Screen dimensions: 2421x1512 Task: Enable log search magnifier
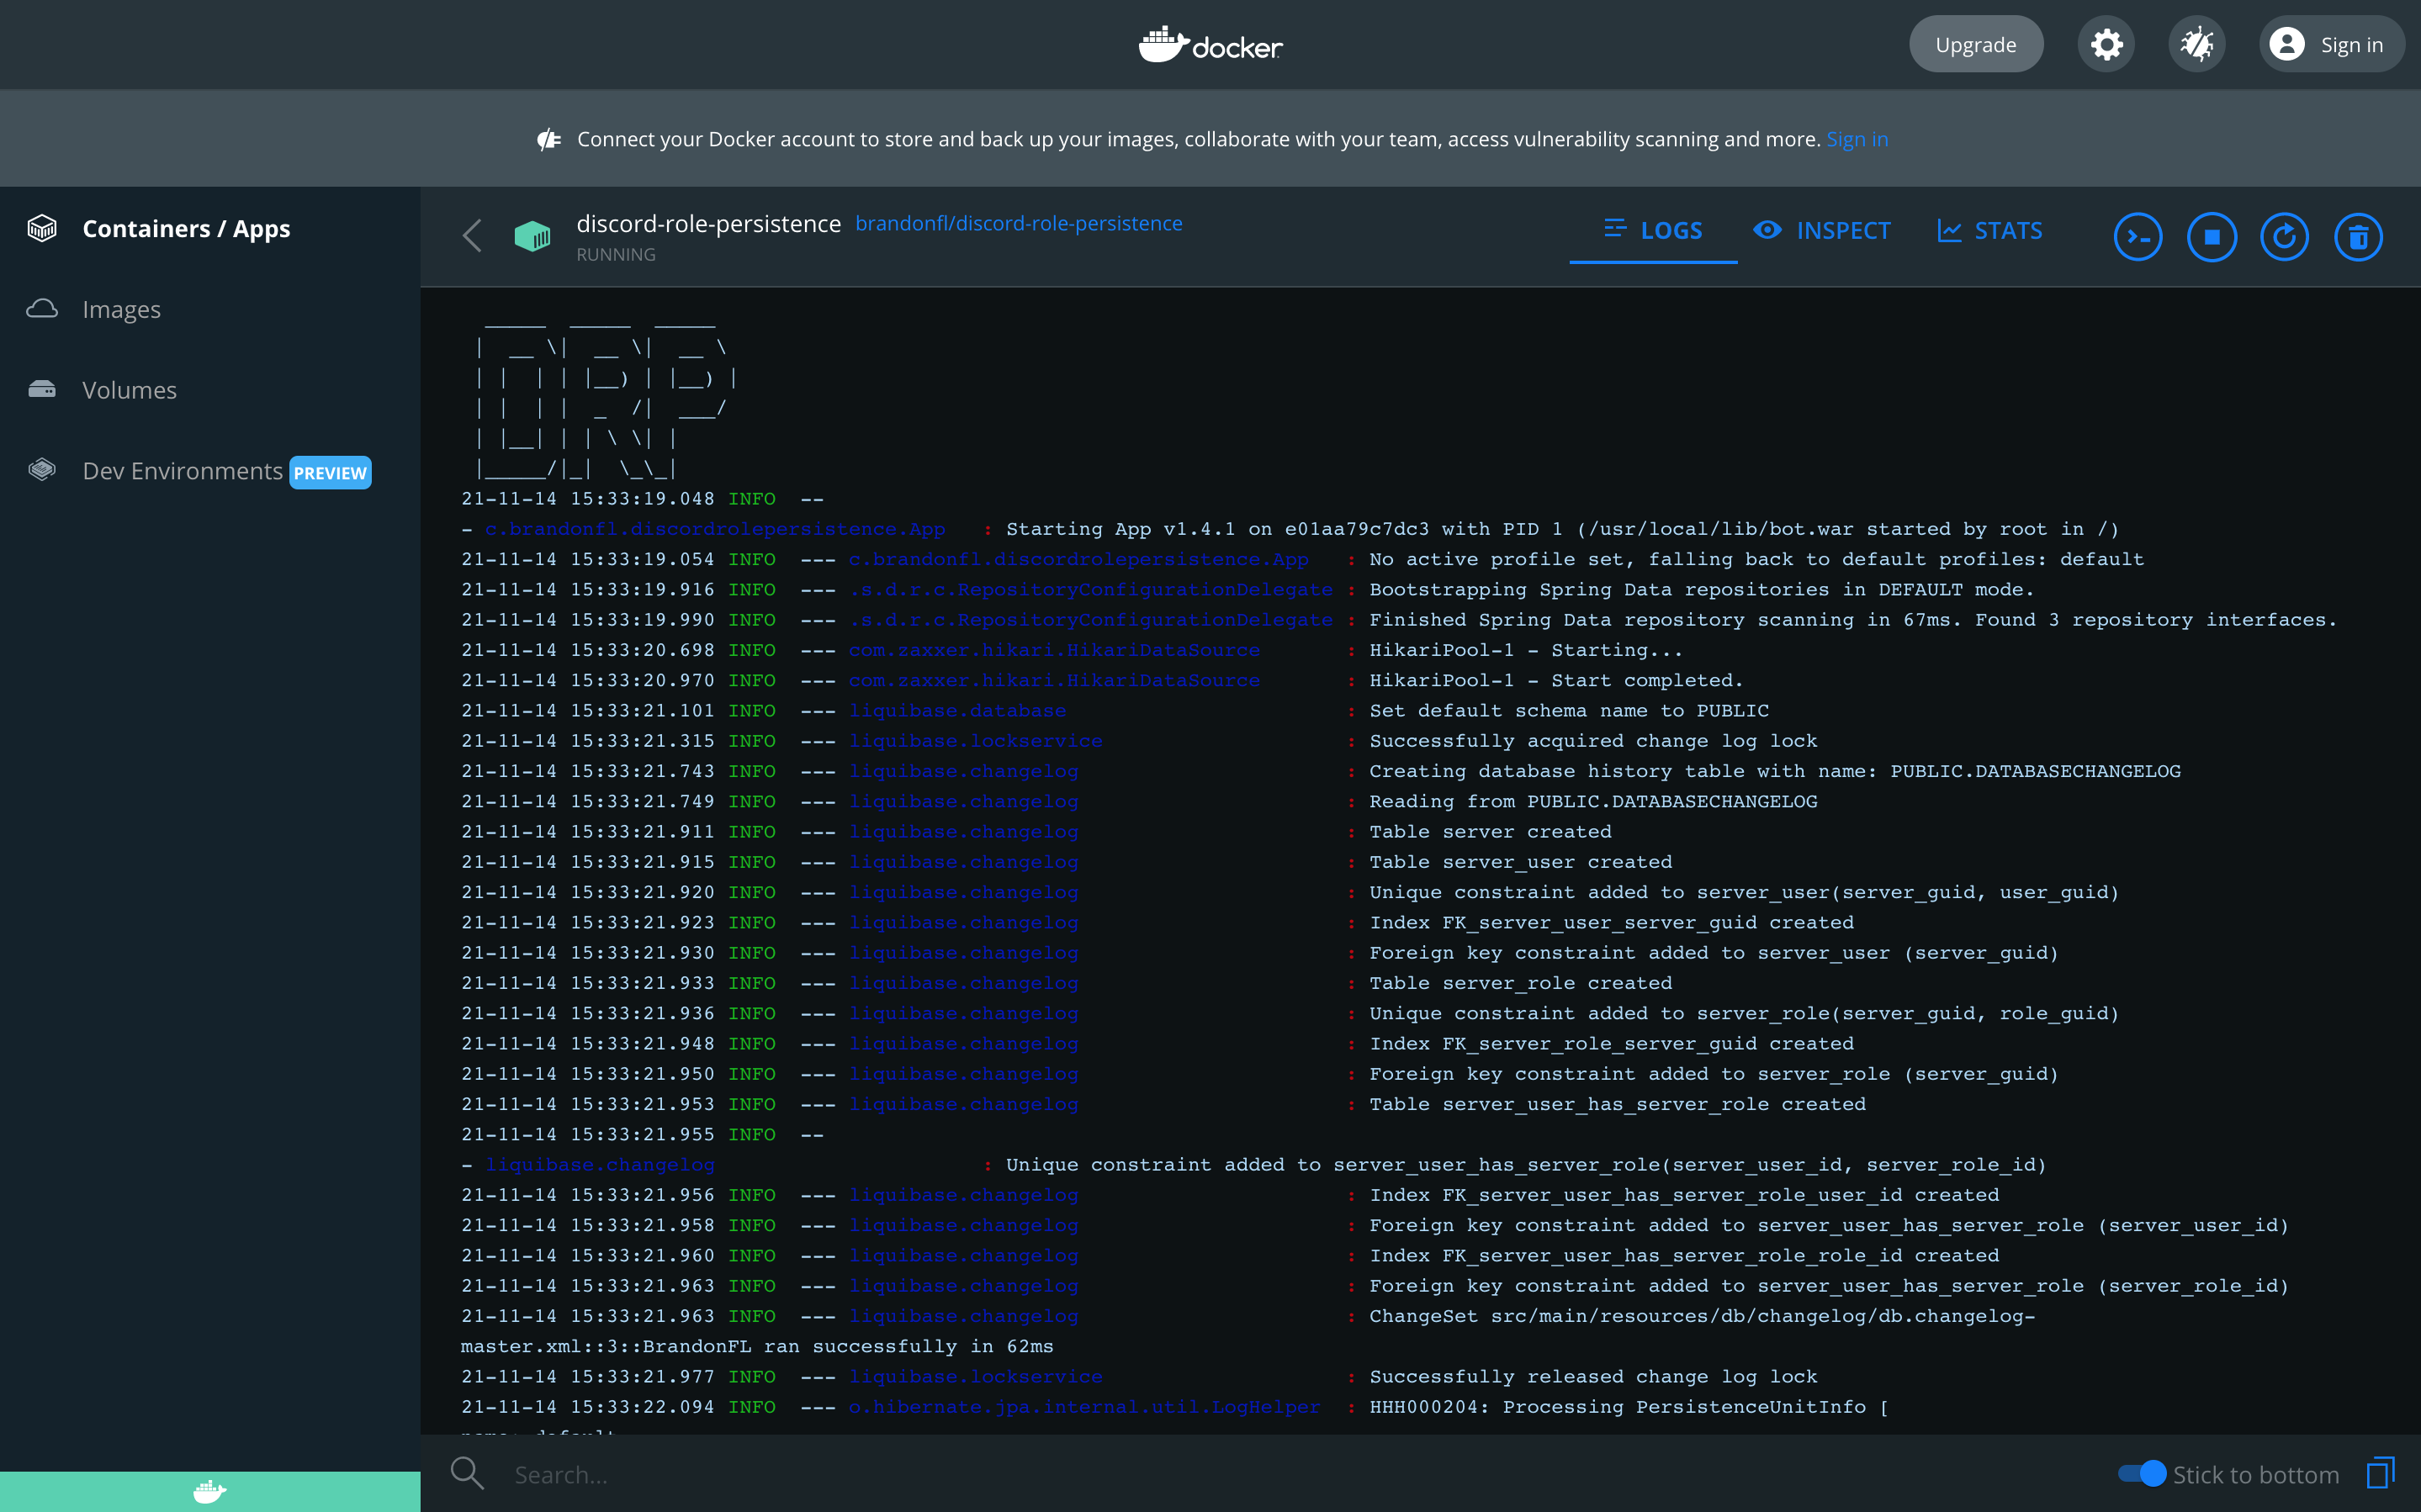[x=467, y=1474]
